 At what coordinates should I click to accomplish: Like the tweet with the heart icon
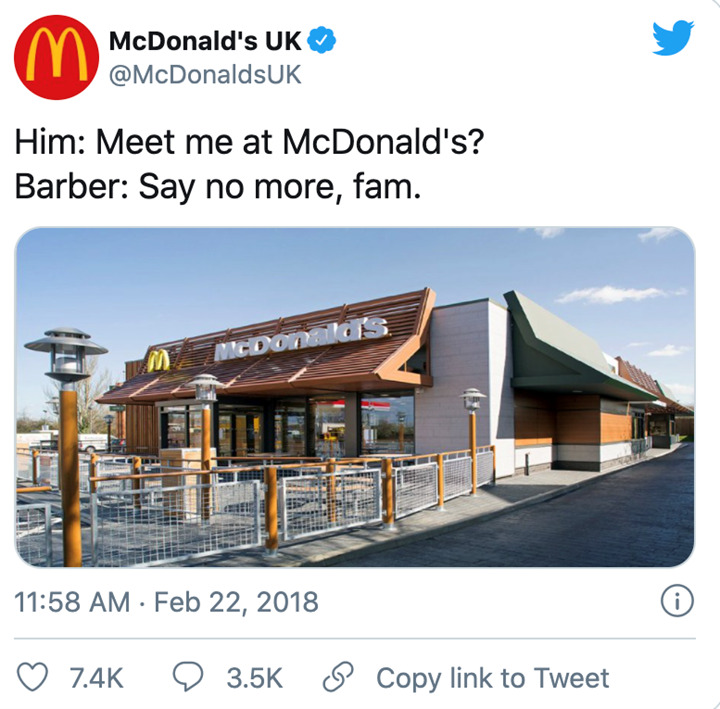(x=32, y=677)
